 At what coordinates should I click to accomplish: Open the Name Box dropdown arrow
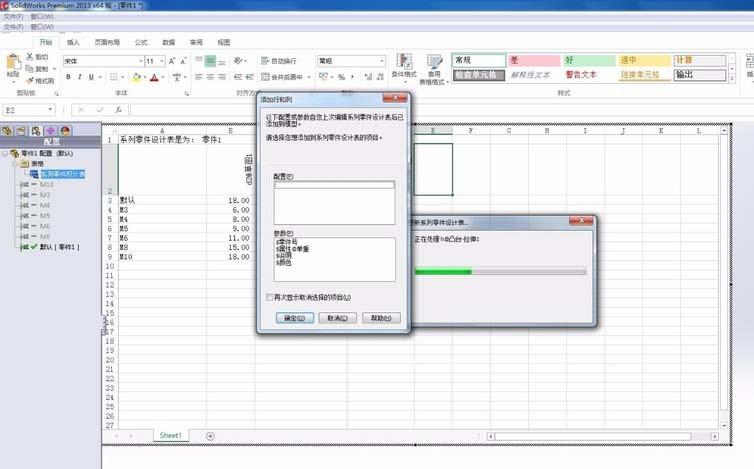click(x=50, y=110)
